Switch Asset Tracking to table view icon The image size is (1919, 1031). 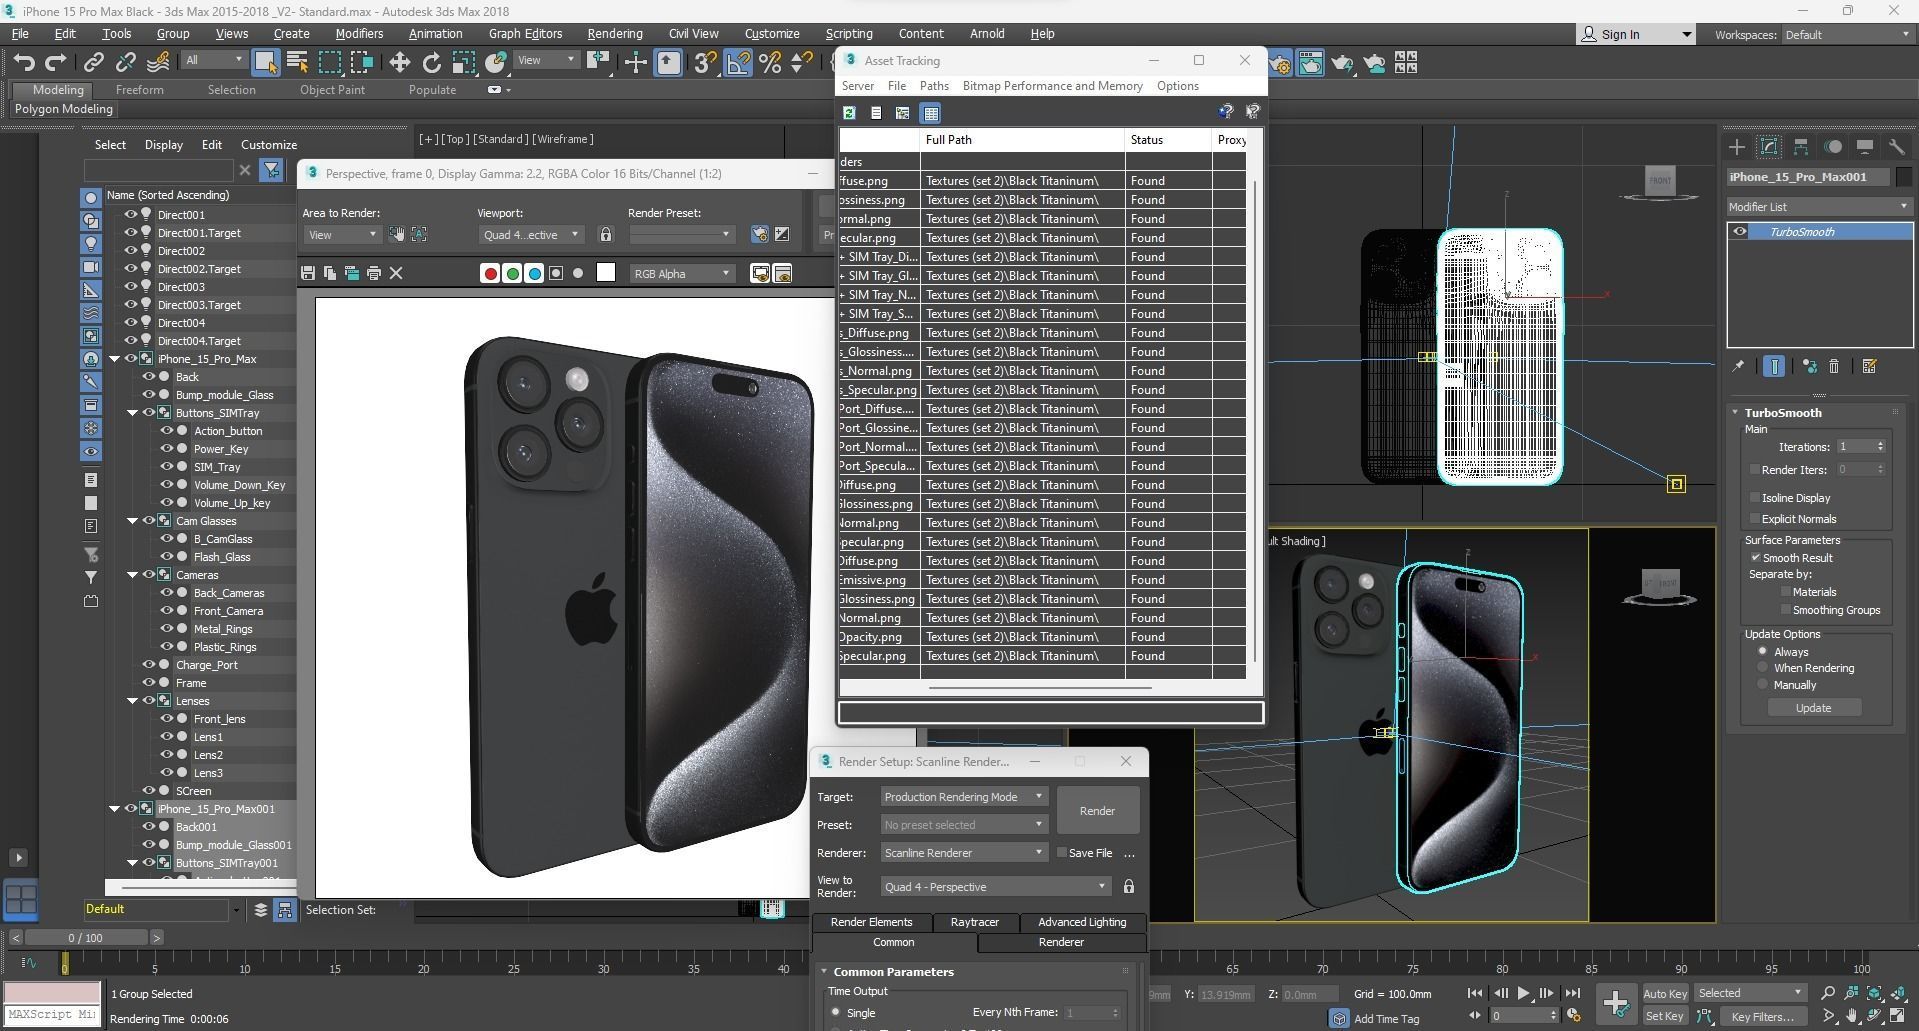coord(930,113)
